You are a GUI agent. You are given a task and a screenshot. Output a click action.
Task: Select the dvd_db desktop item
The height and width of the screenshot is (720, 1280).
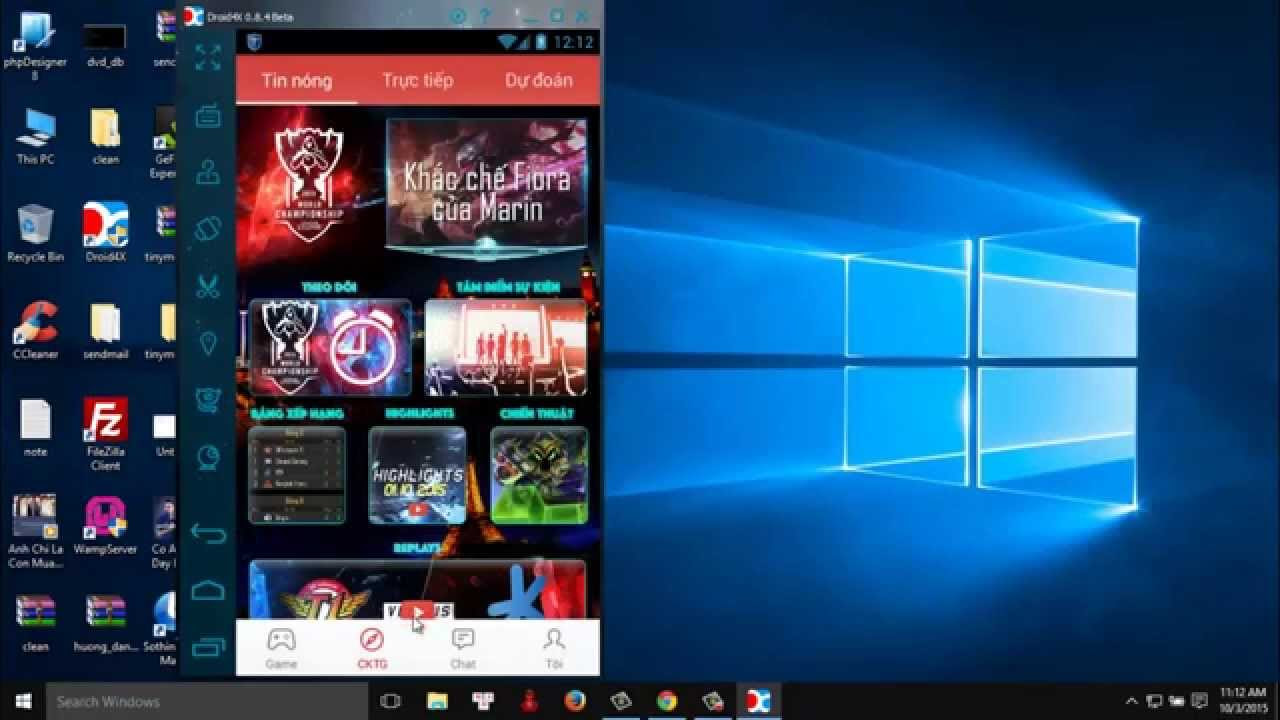[105, 46]
